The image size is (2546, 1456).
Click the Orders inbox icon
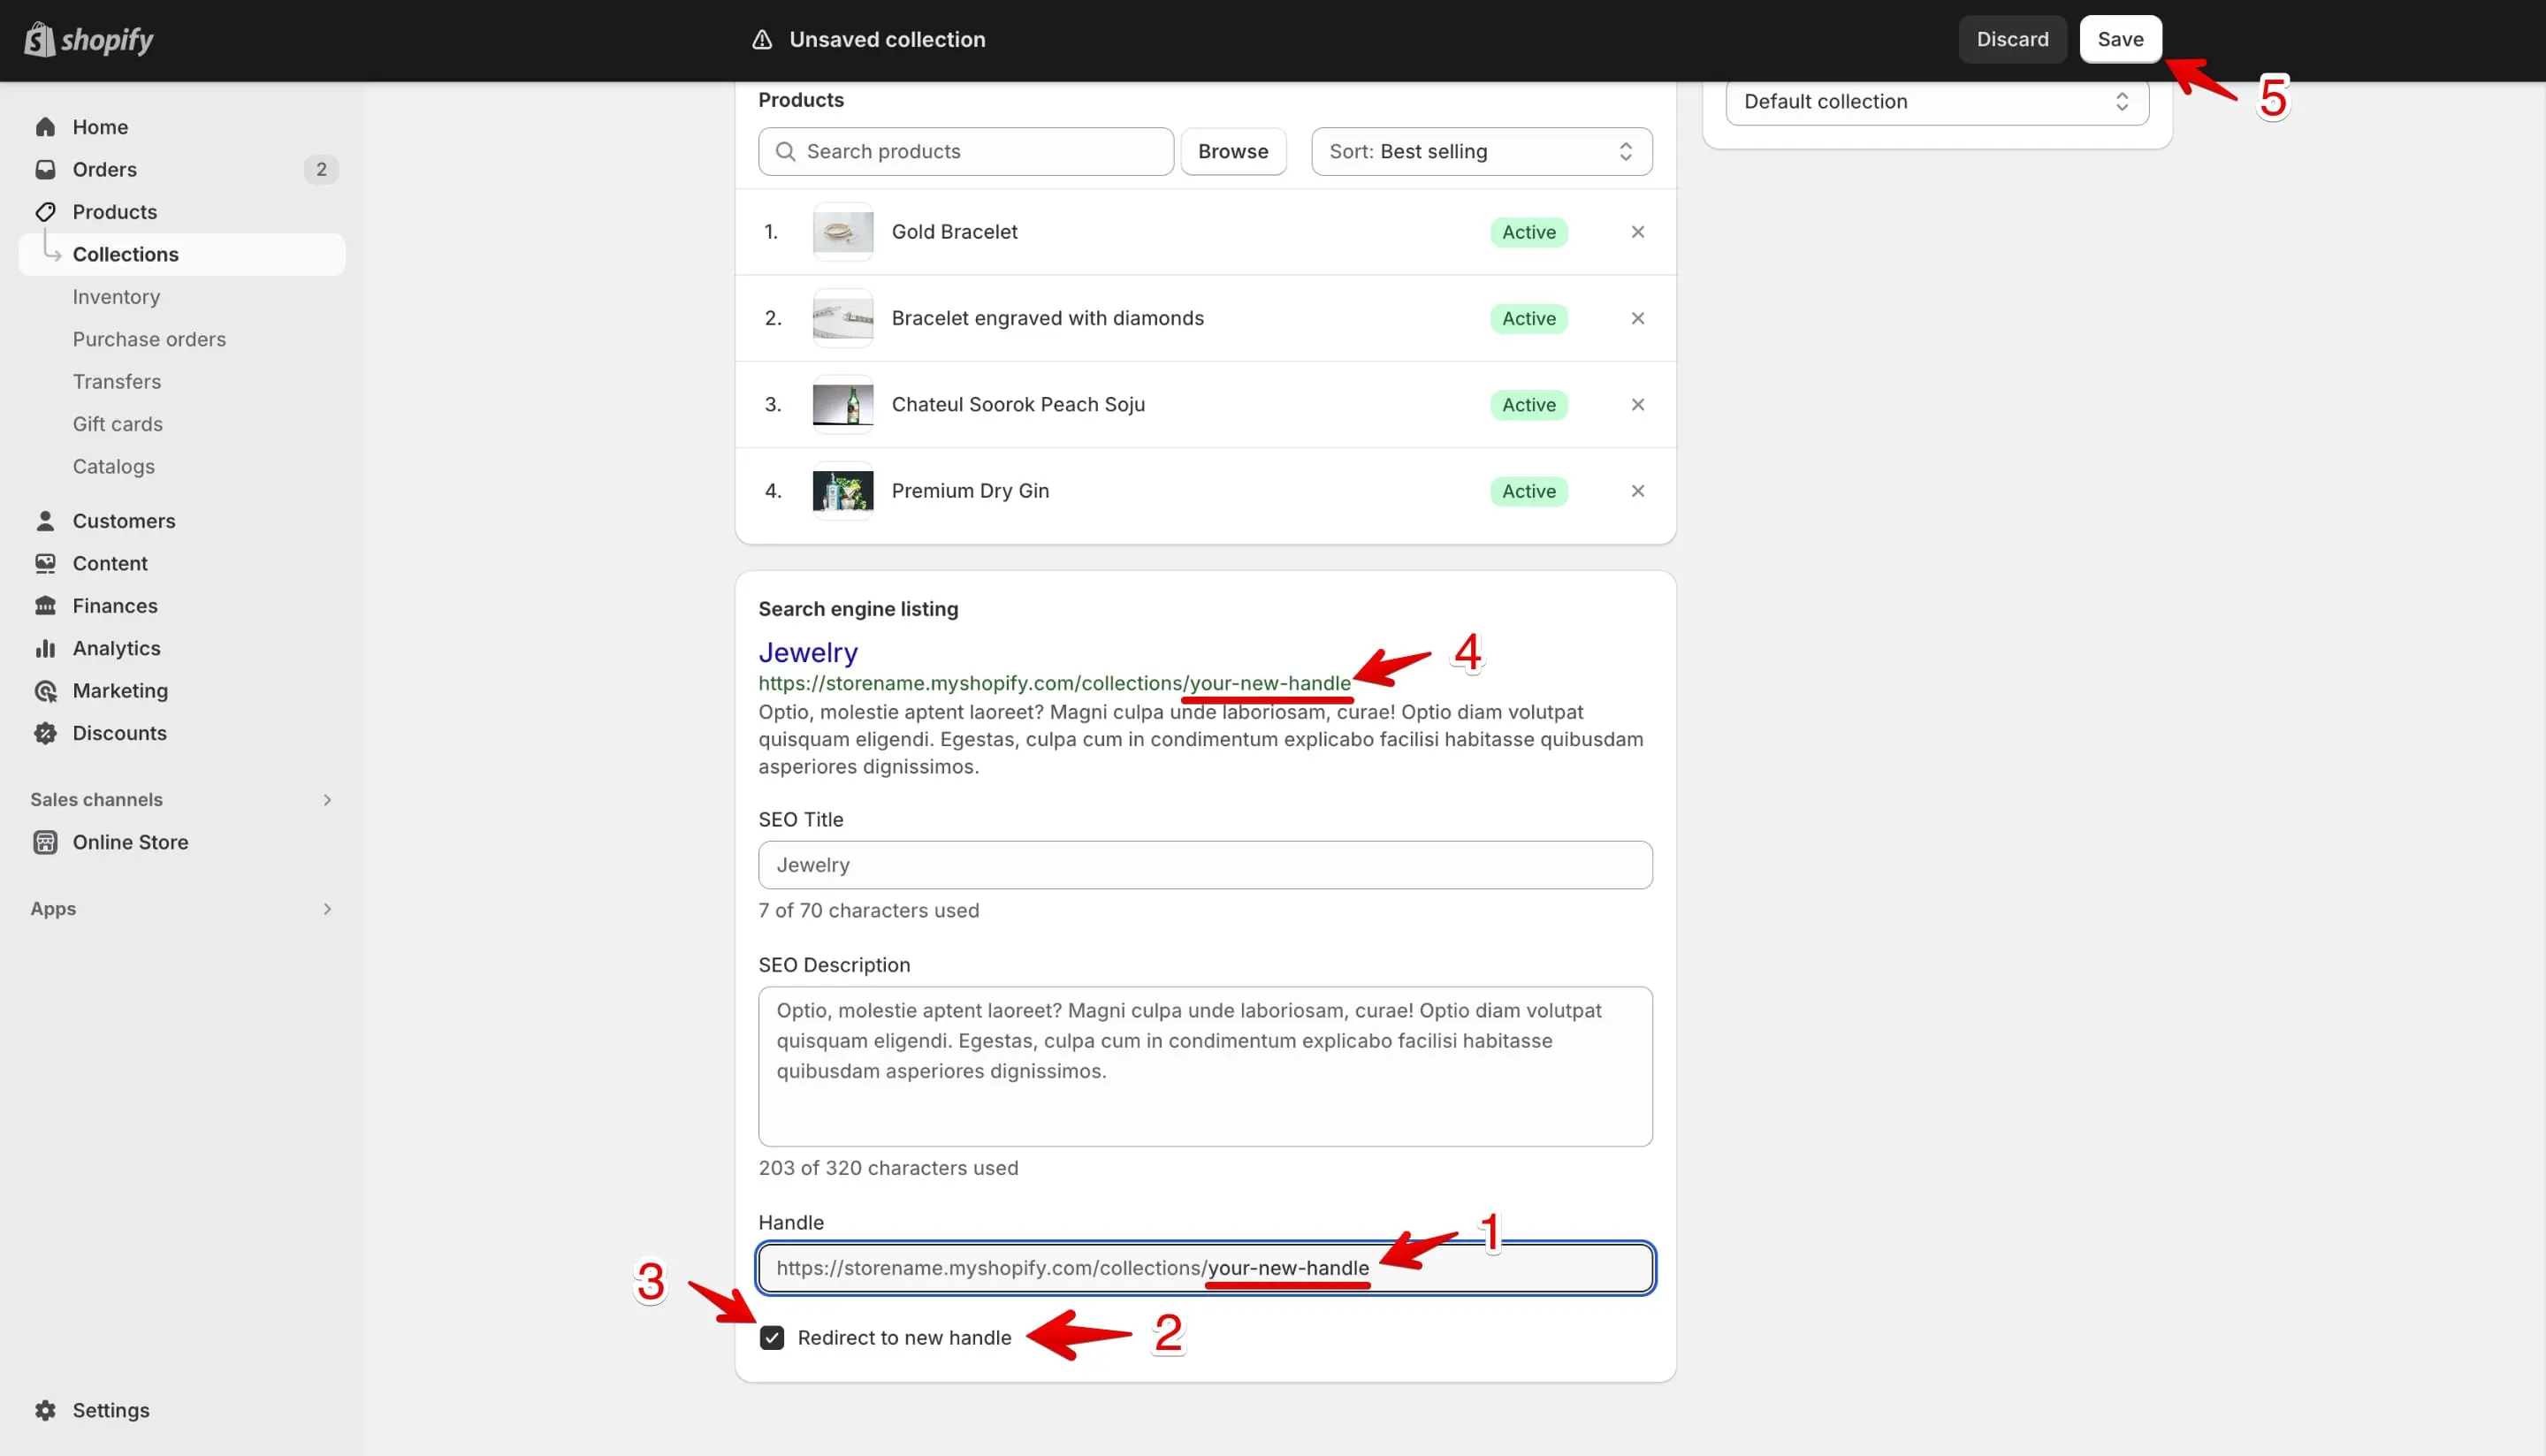tap(45, 170)
